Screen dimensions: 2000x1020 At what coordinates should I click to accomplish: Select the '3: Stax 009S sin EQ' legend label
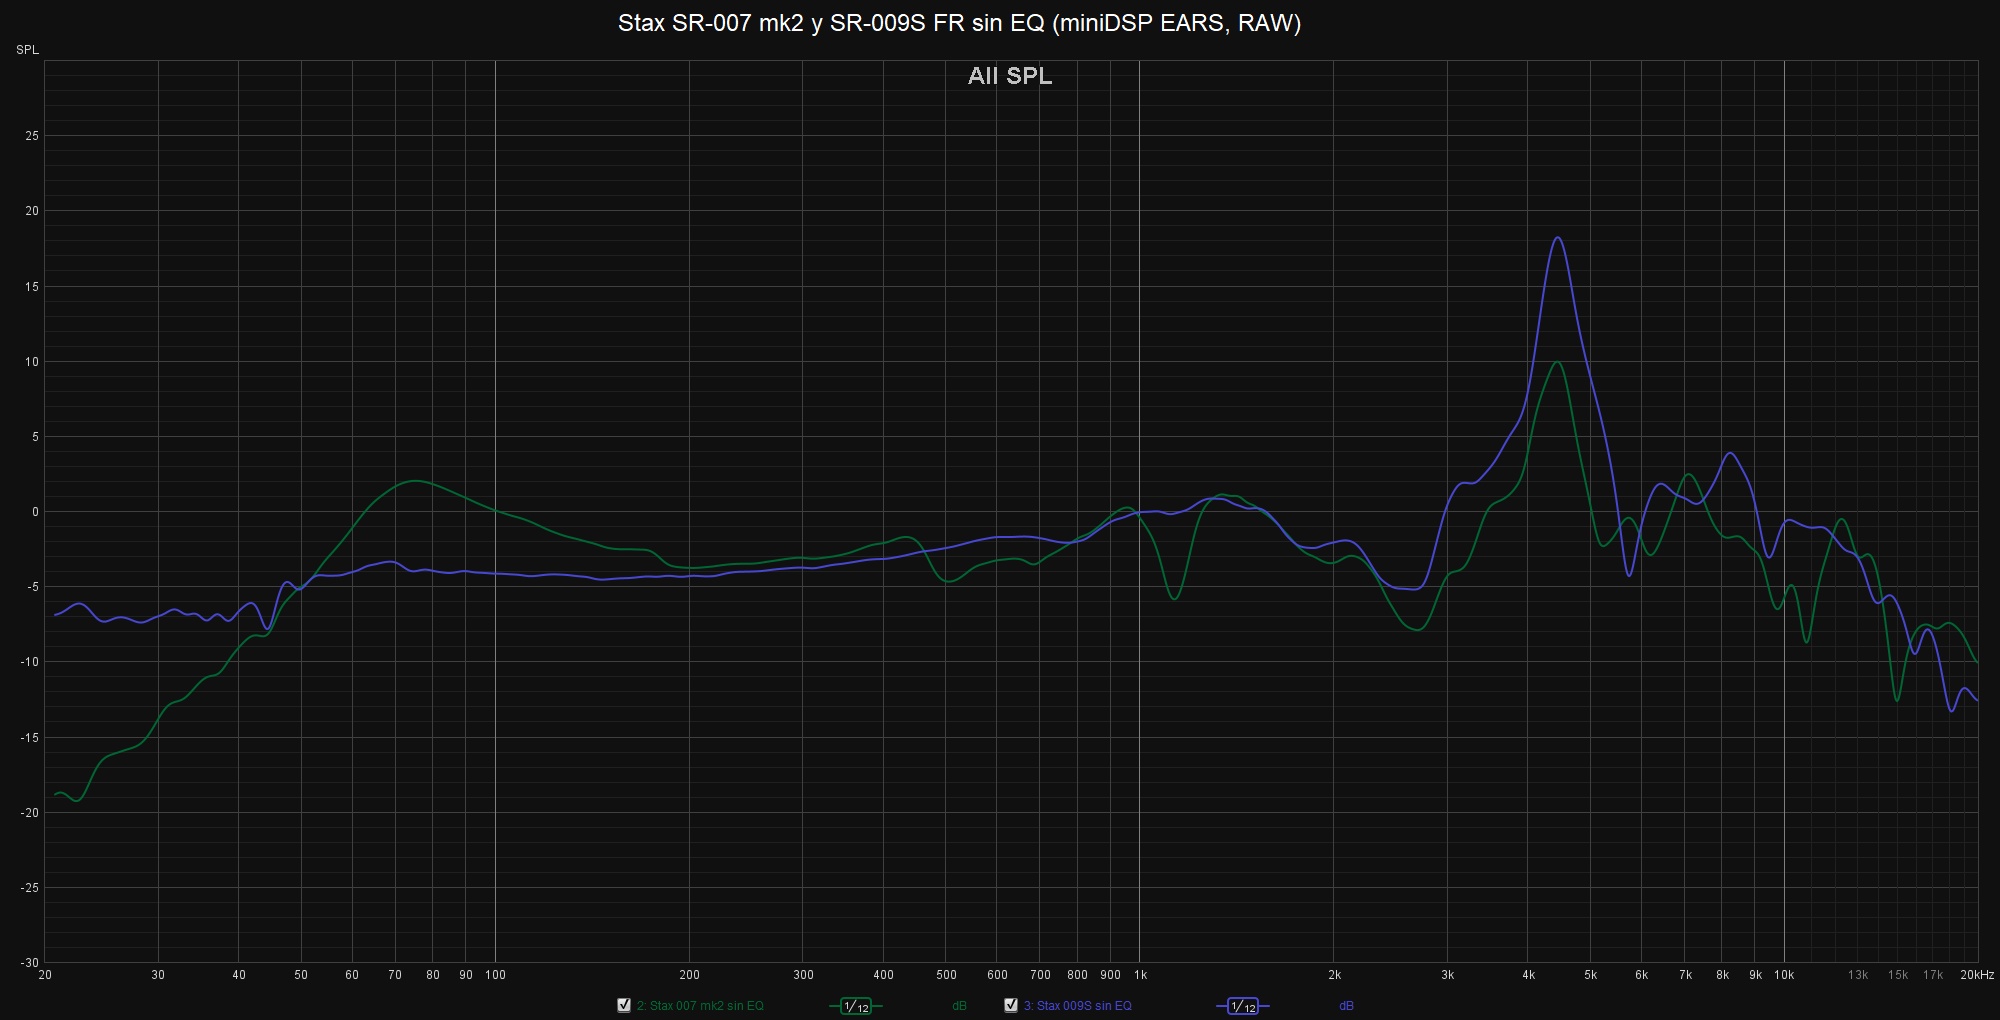[1077, 1006]
